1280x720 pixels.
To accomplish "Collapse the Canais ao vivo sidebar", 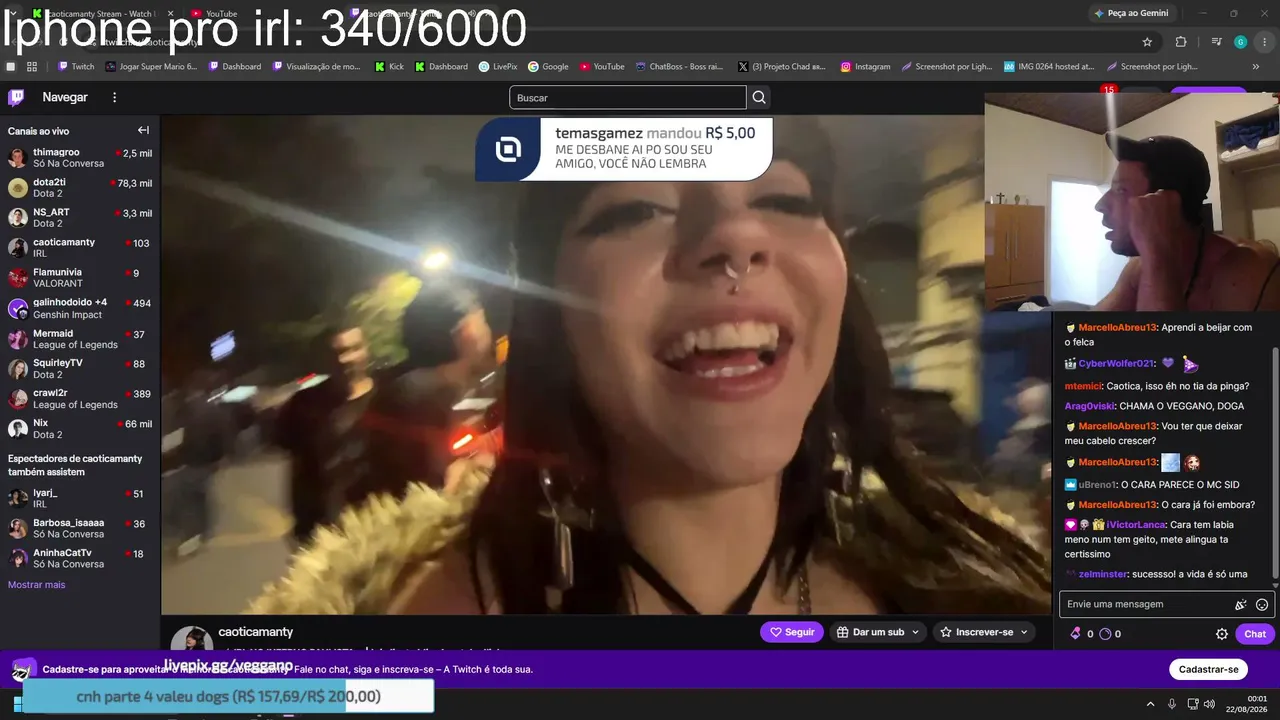I will pos(143,130).
